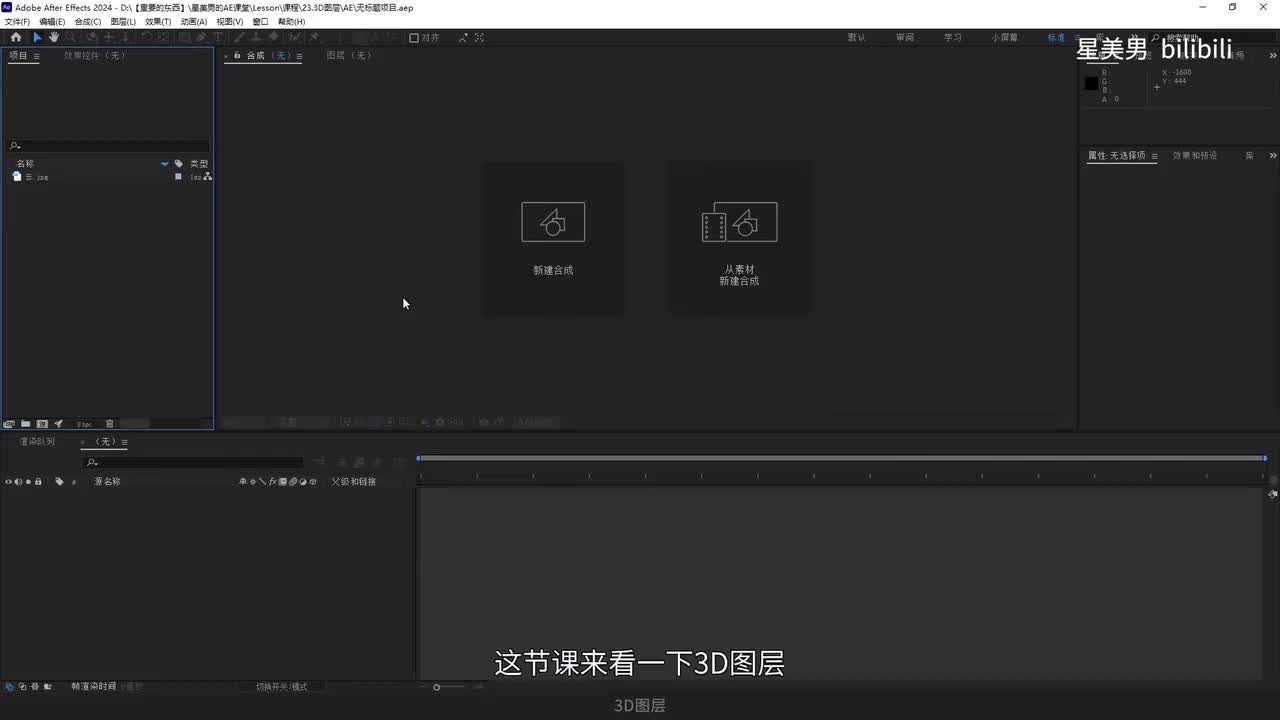Click the timeline search magnifier icon

[x=92, y=462]
